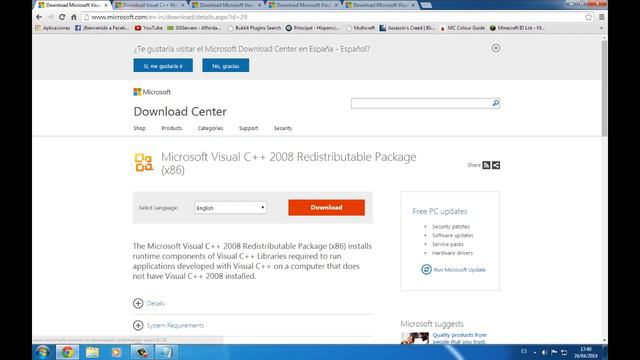Screen dimensions: 640x360
Task: Open the media player taskbar icon
Action: 116,352
